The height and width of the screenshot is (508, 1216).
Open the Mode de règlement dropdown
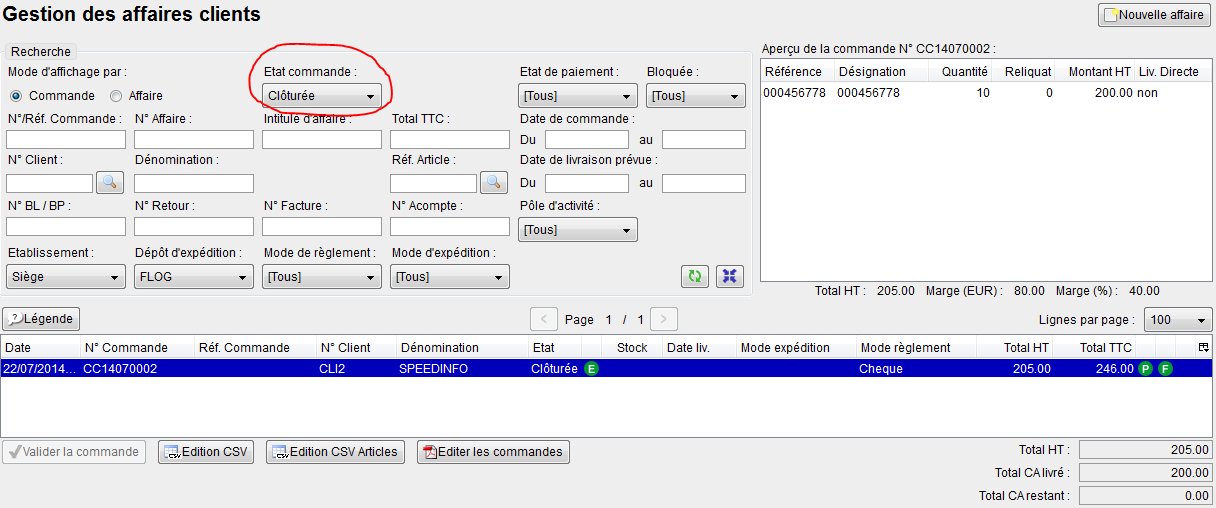tap(322, 276)
